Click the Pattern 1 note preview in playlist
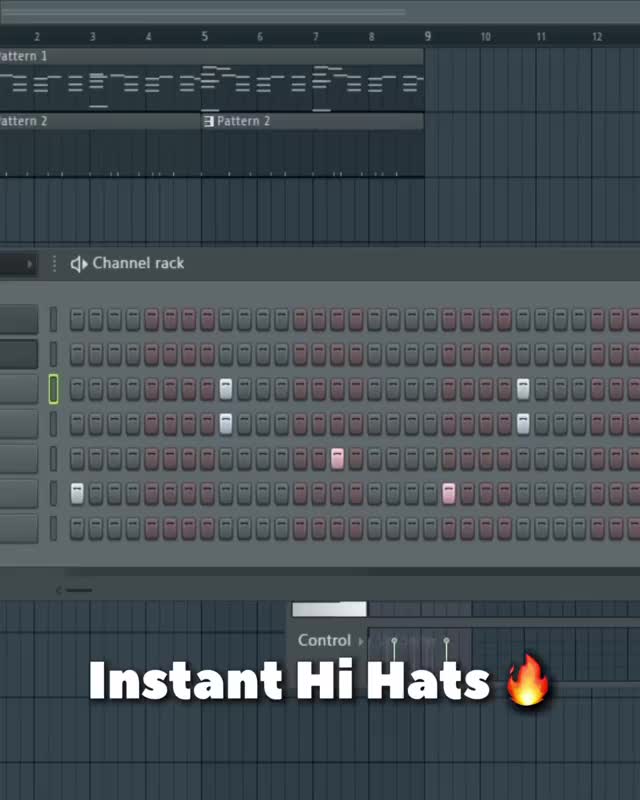640x800 pixels. (211, 88)
